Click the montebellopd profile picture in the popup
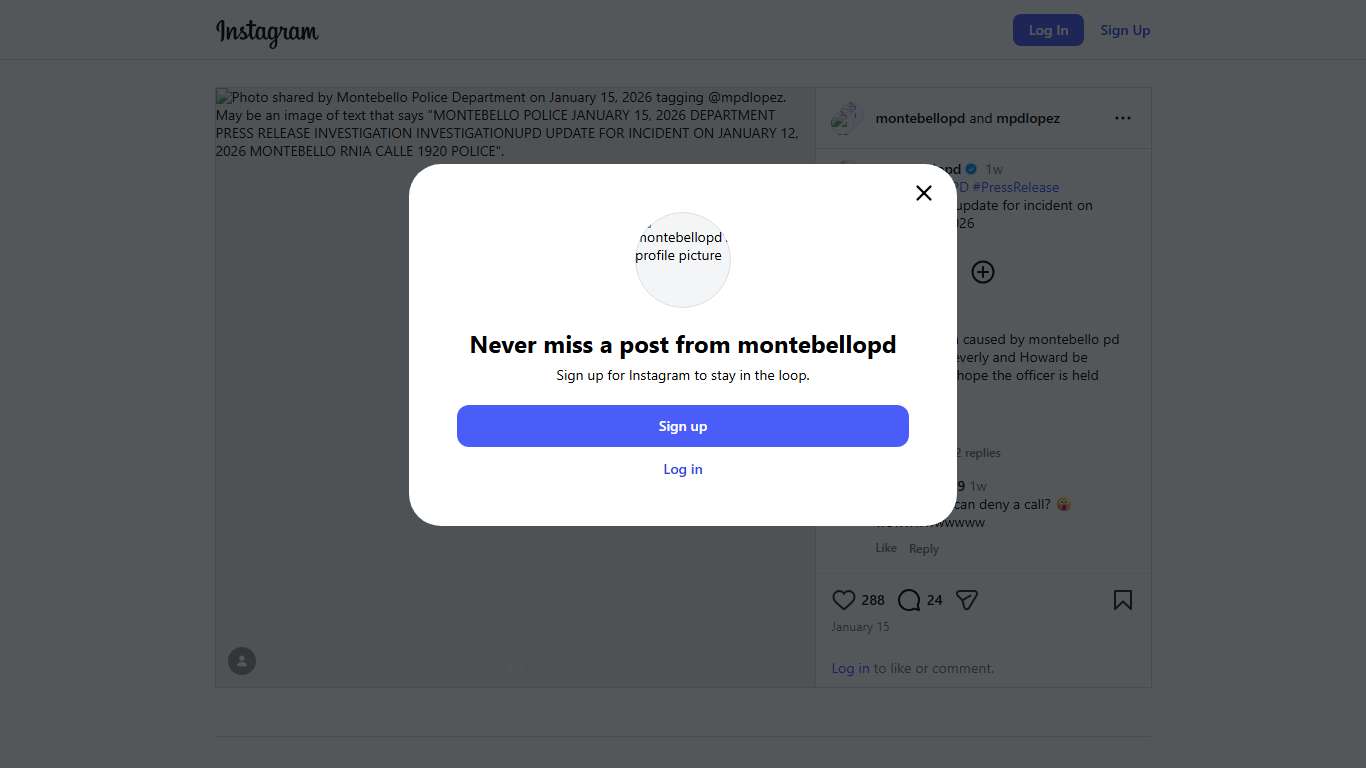 point(683,259)
